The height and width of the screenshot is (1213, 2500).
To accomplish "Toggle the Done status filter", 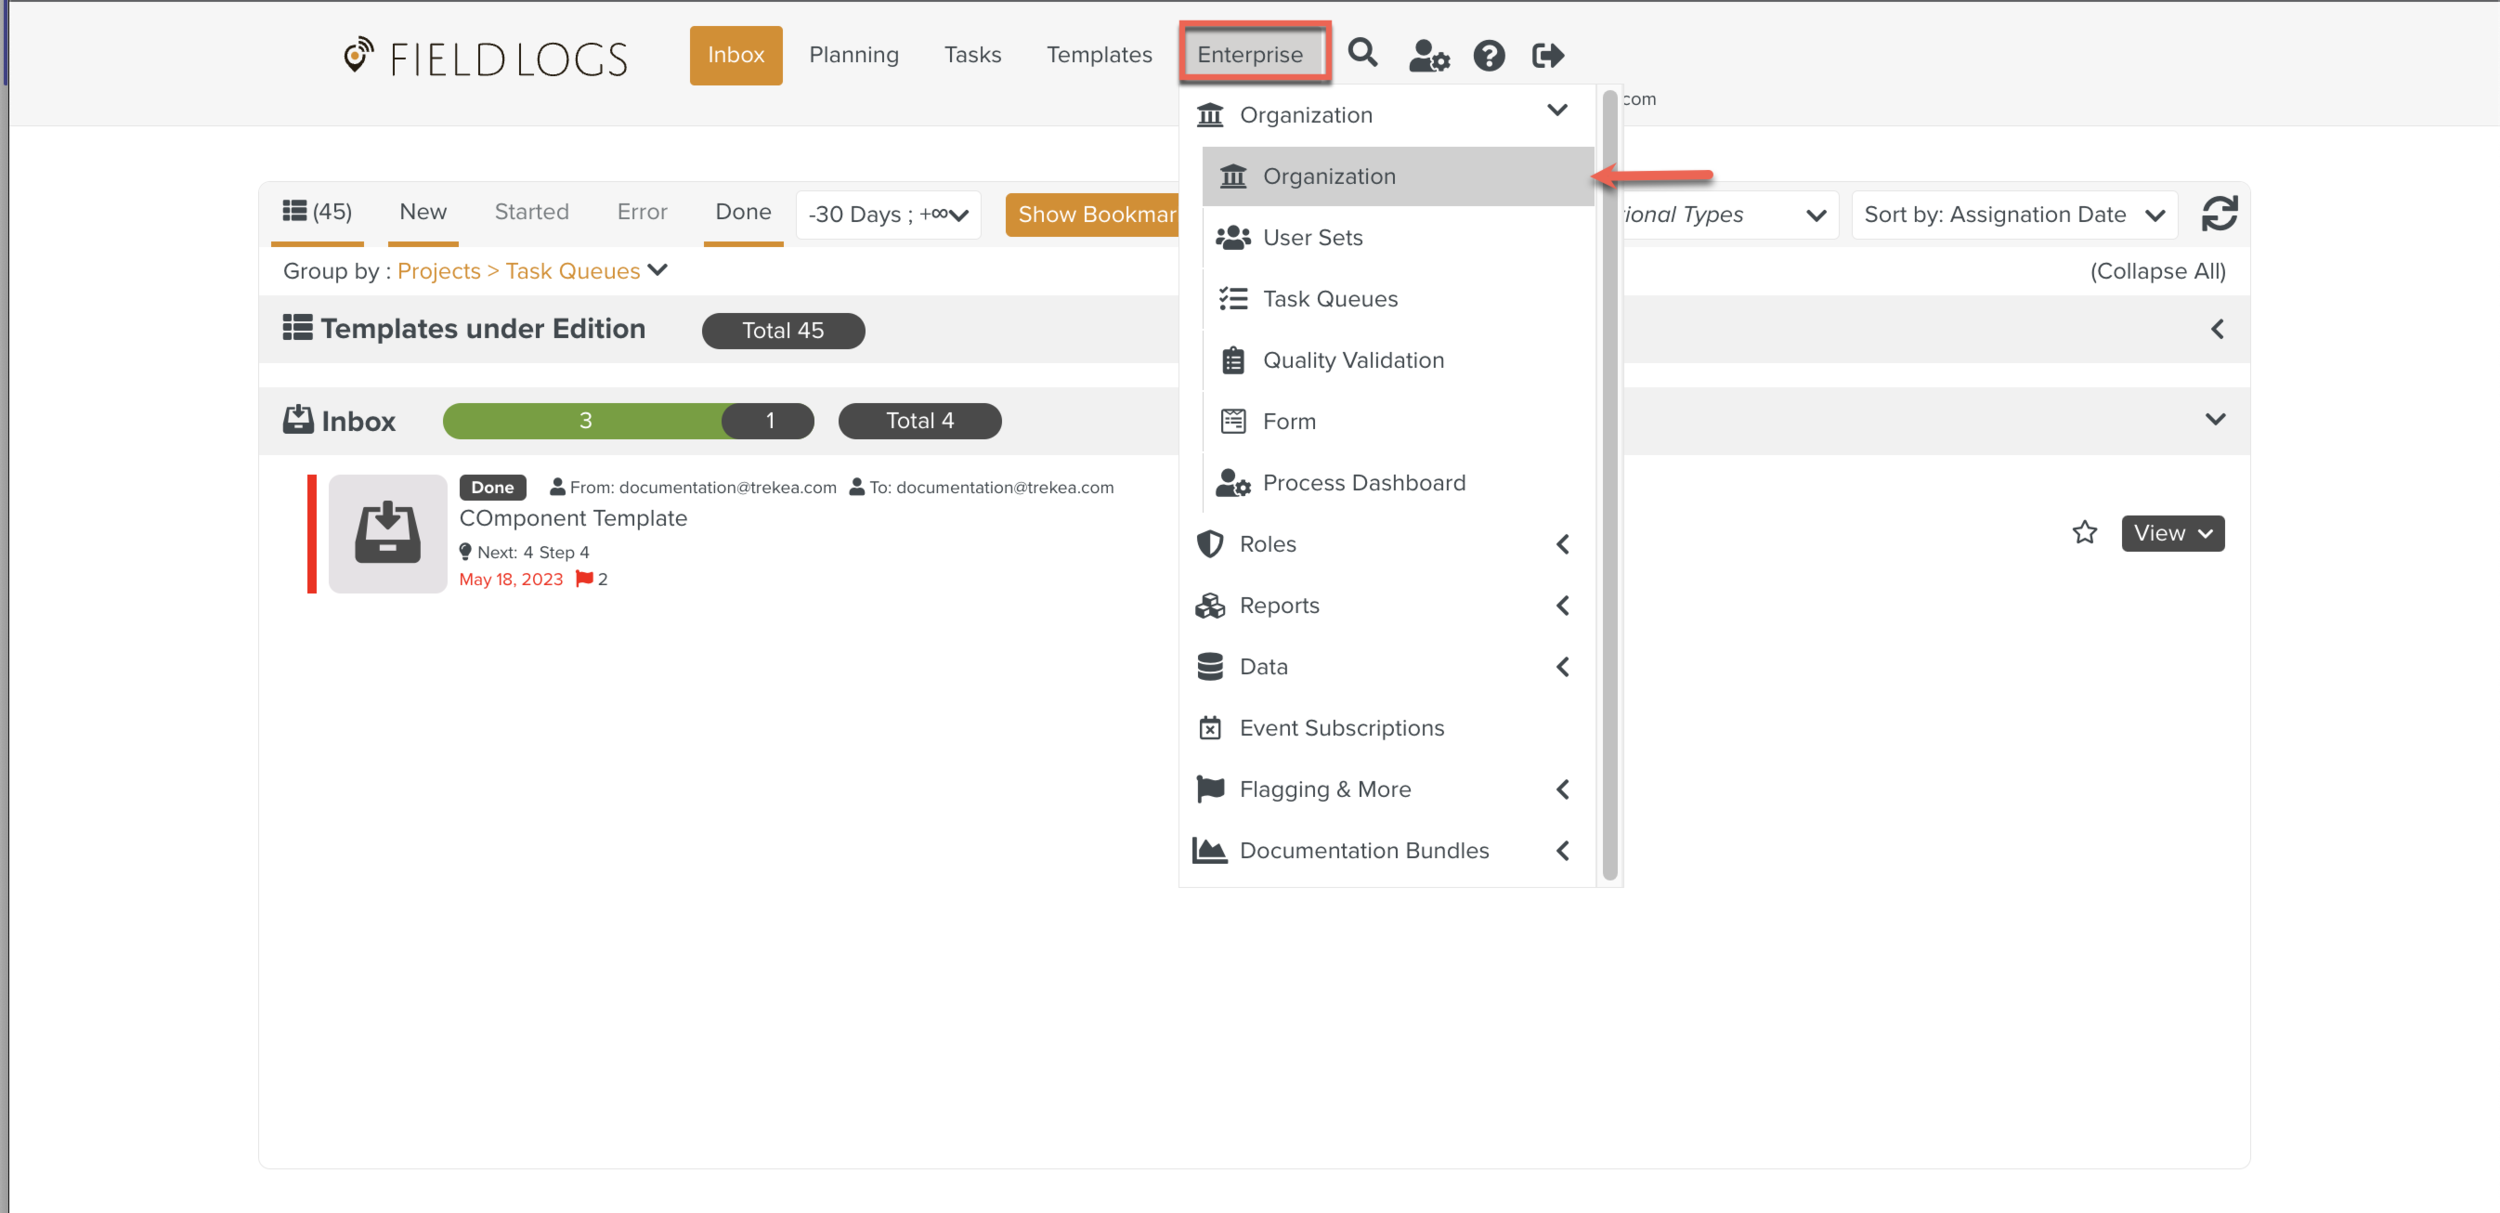I will coord(742,212).
